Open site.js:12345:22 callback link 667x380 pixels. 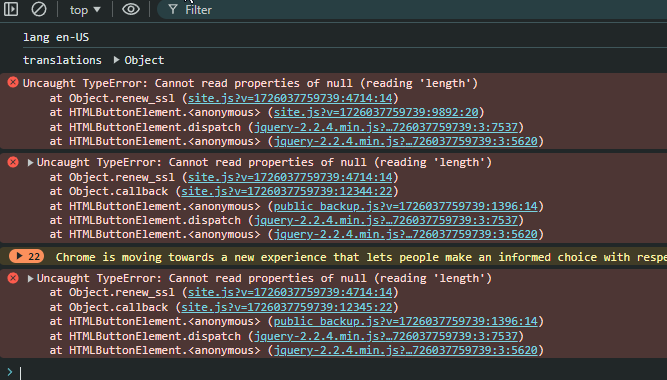point(287,307)
